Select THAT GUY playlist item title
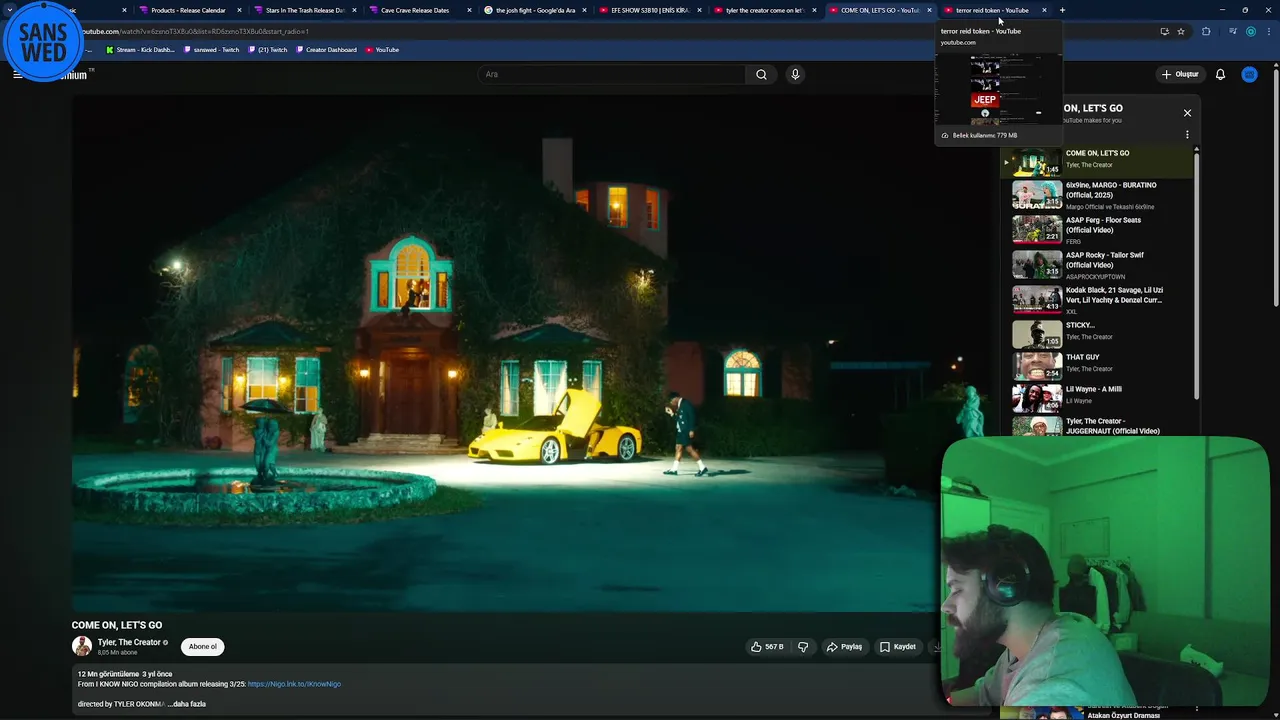Screen dimensions: 1280x720 1082,357
